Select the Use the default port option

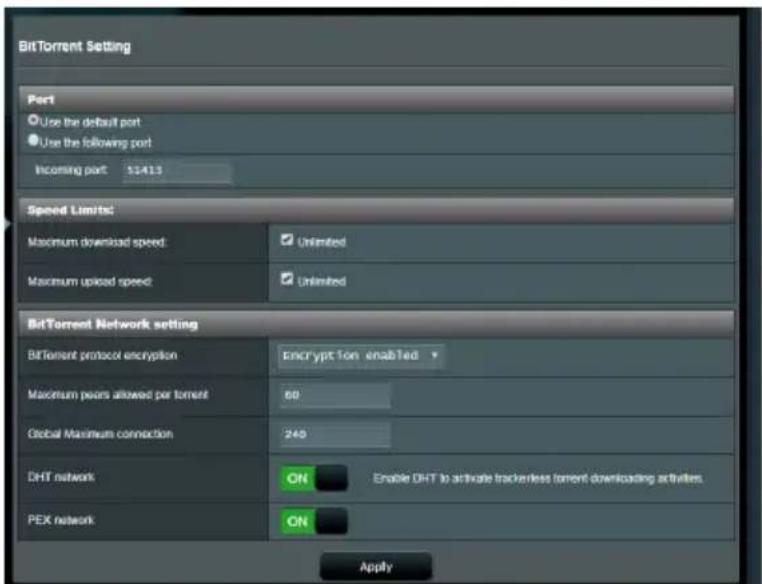pyautogui.click(x=33, y=120)
